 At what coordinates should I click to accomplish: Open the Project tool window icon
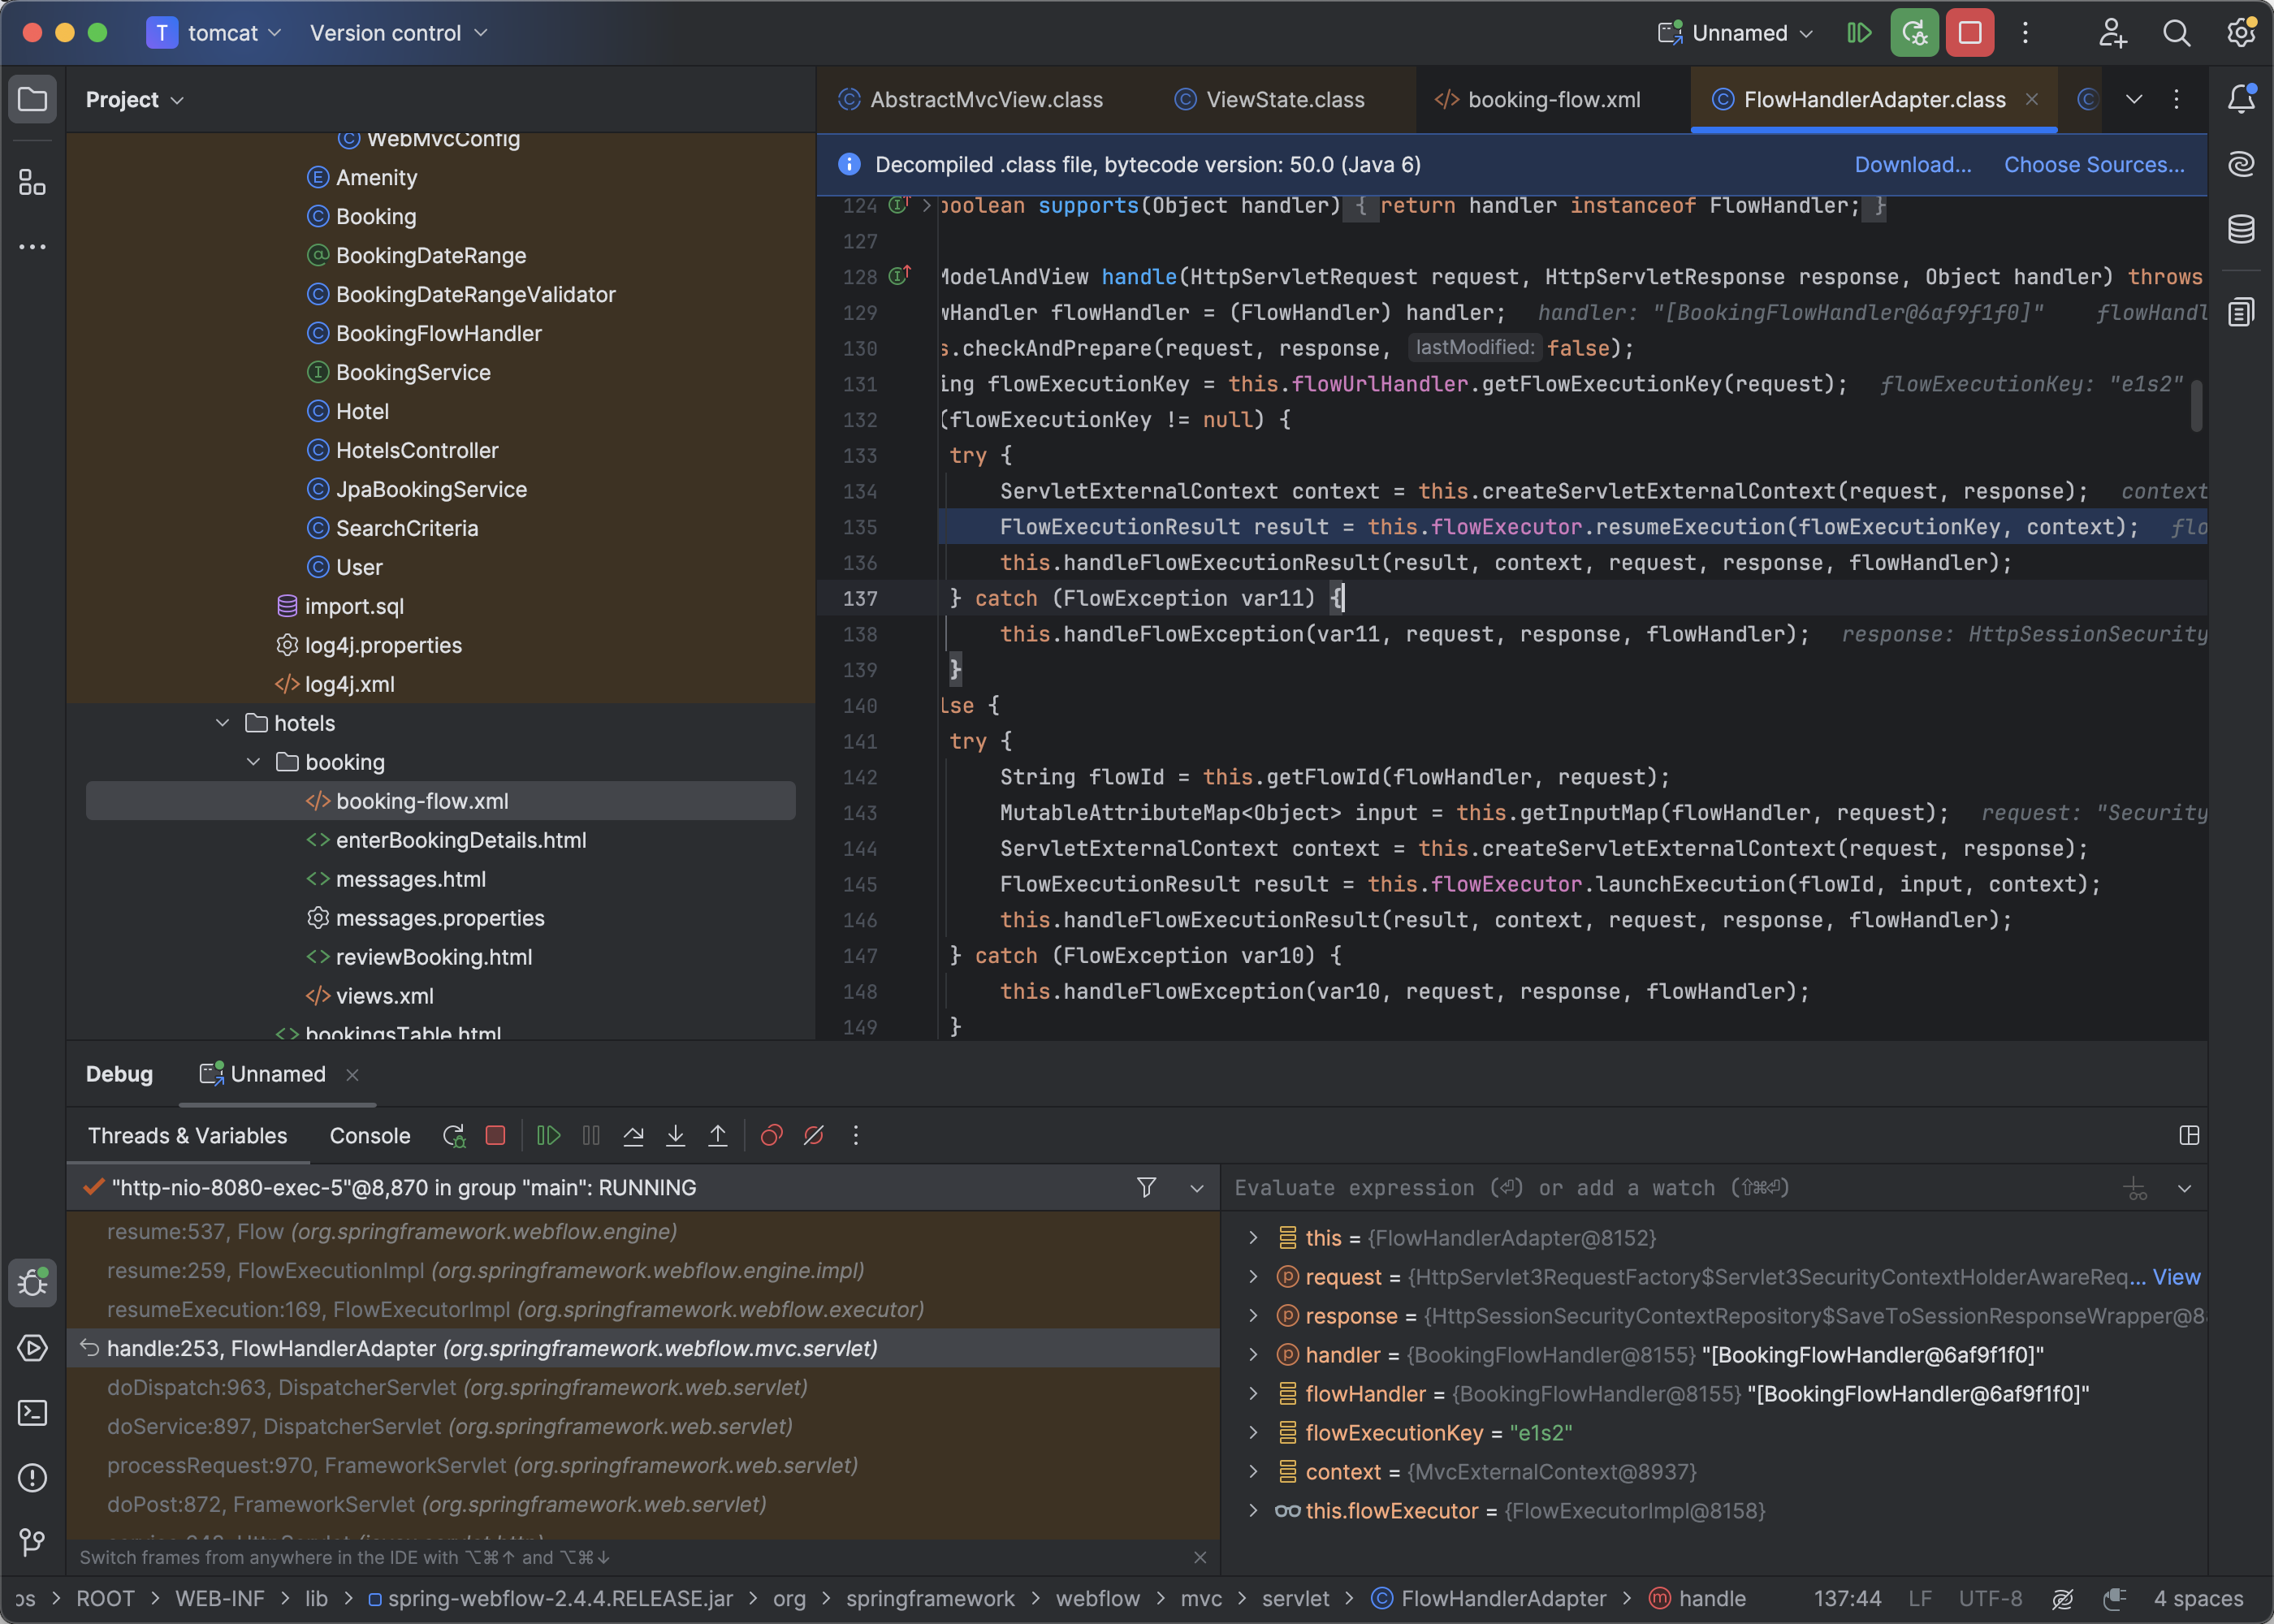[x=32, y=100]
